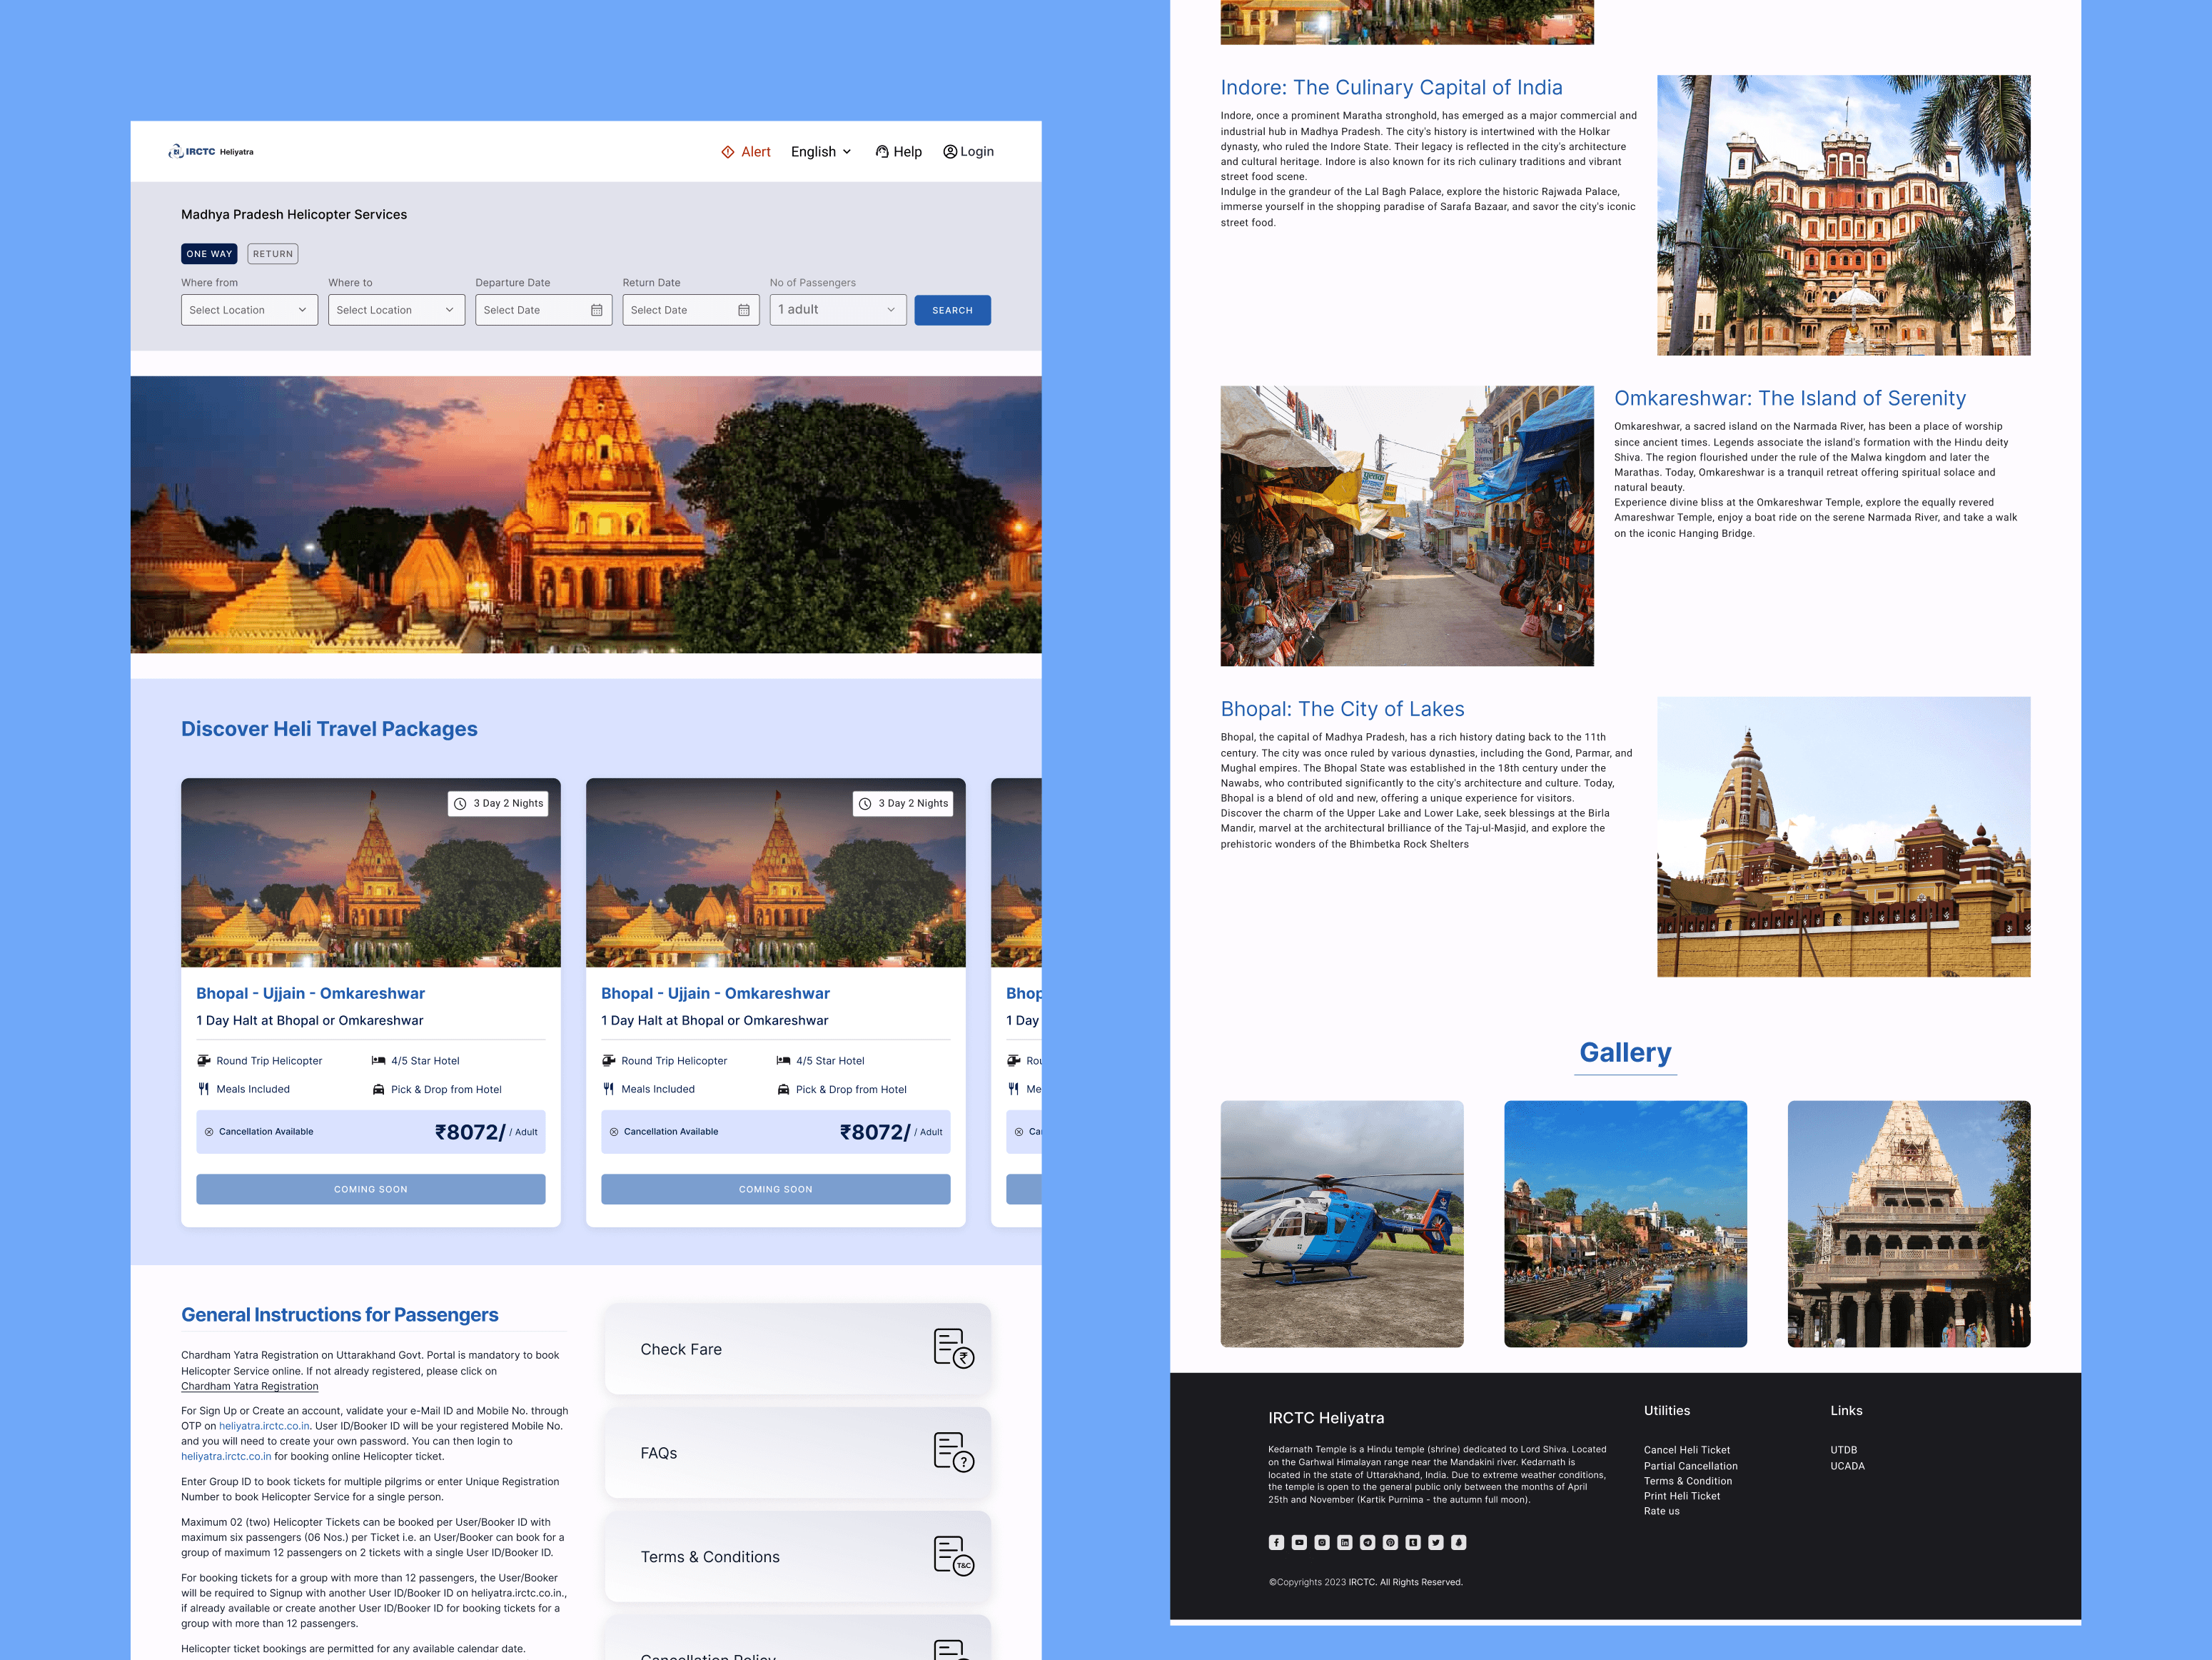This screenshot has height=1660, width=2212.
Task: Click the Indore Rajwada Palace image
Action: point(1844,215)
